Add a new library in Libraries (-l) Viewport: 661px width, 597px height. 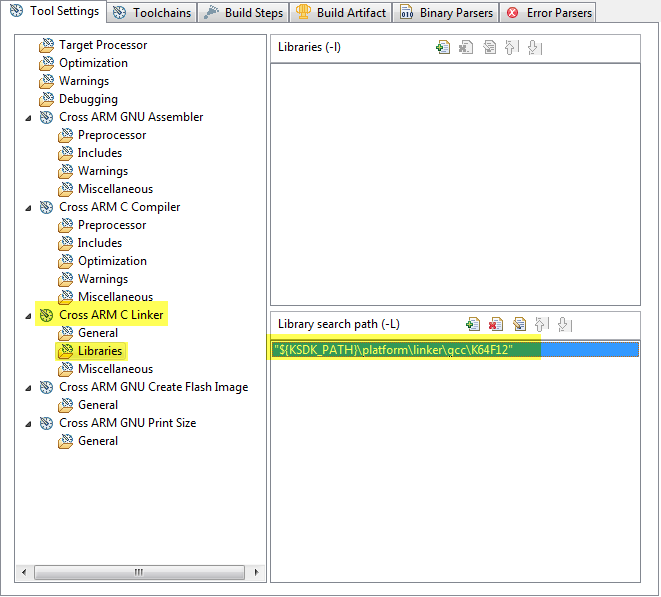443,47
